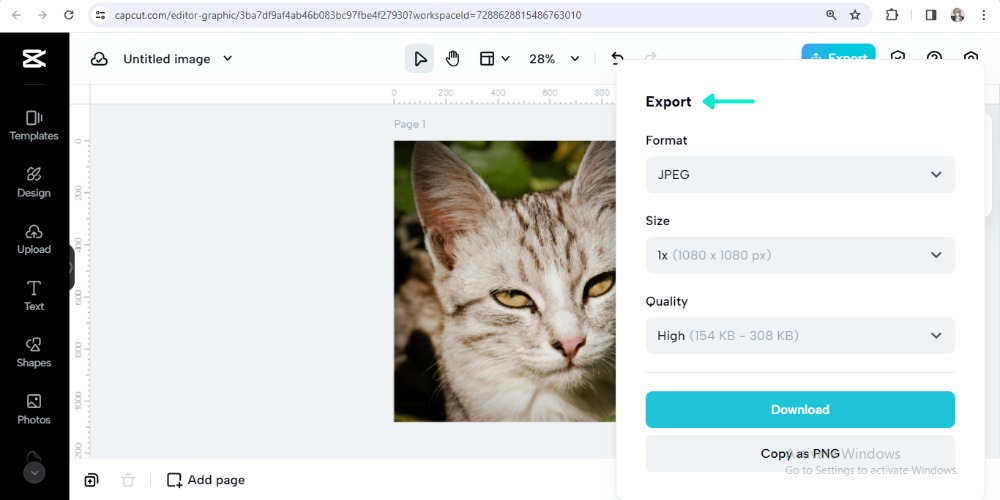Open the Chrome profile avatar
The image size is (1000, 500).
pyautogui.click(x=957, y=15)
